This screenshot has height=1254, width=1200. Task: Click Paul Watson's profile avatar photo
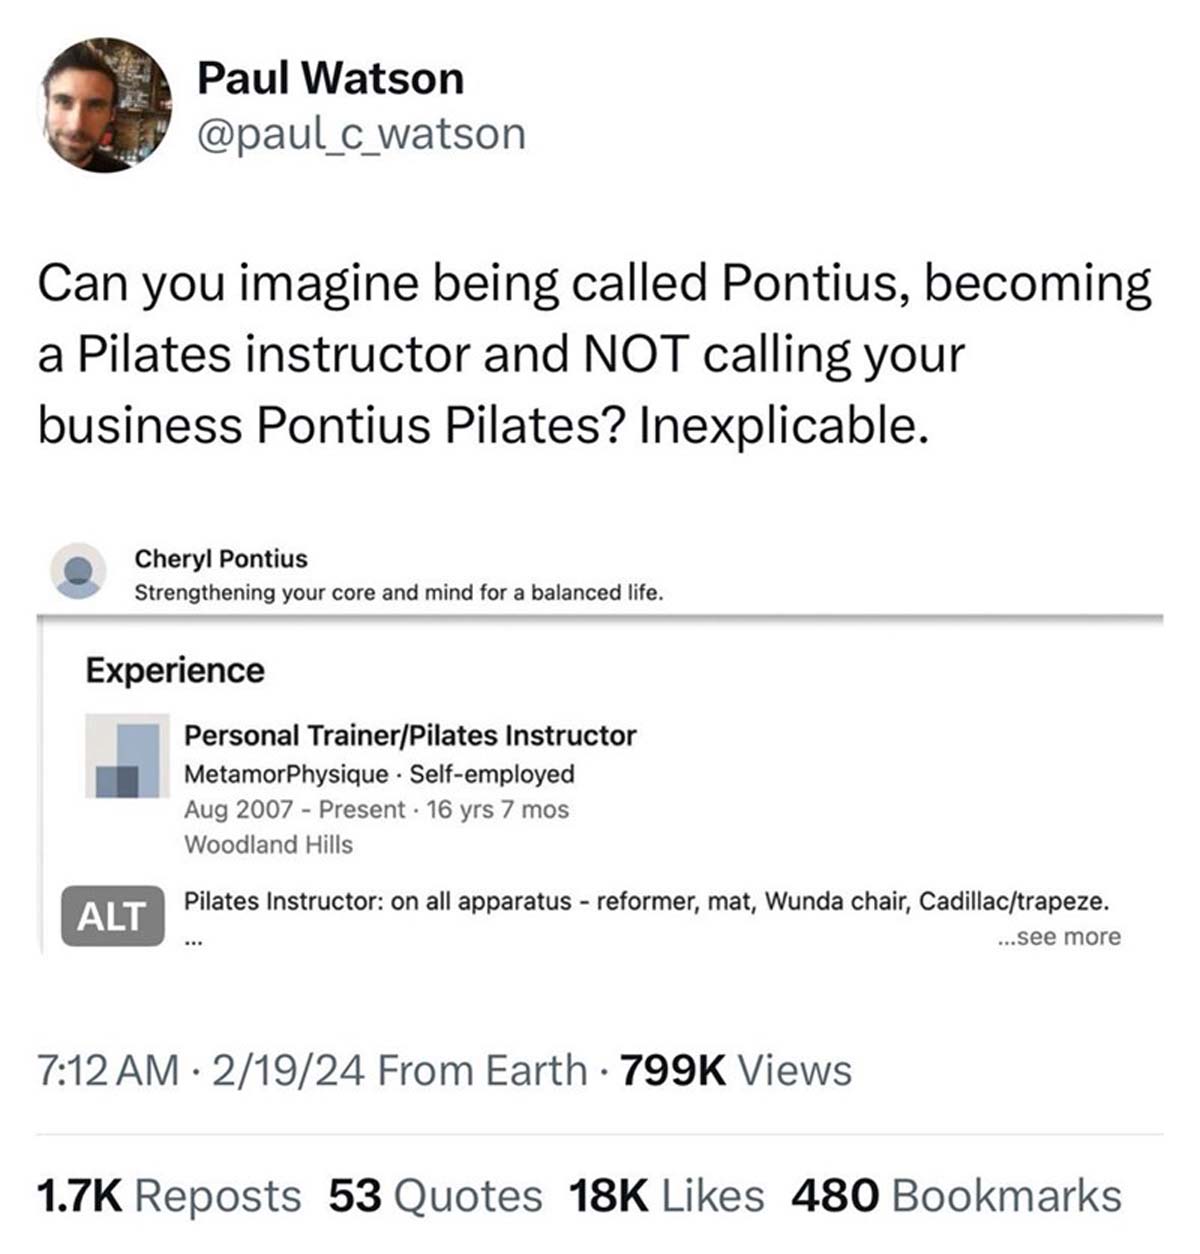click(x=105, y=106)
